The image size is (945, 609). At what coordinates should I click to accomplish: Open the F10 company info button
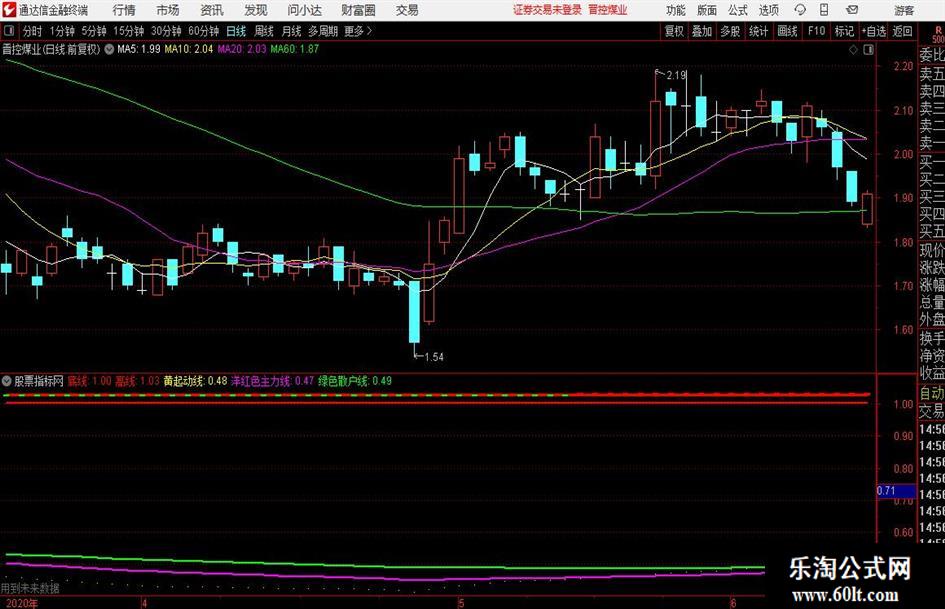(816, 31)
